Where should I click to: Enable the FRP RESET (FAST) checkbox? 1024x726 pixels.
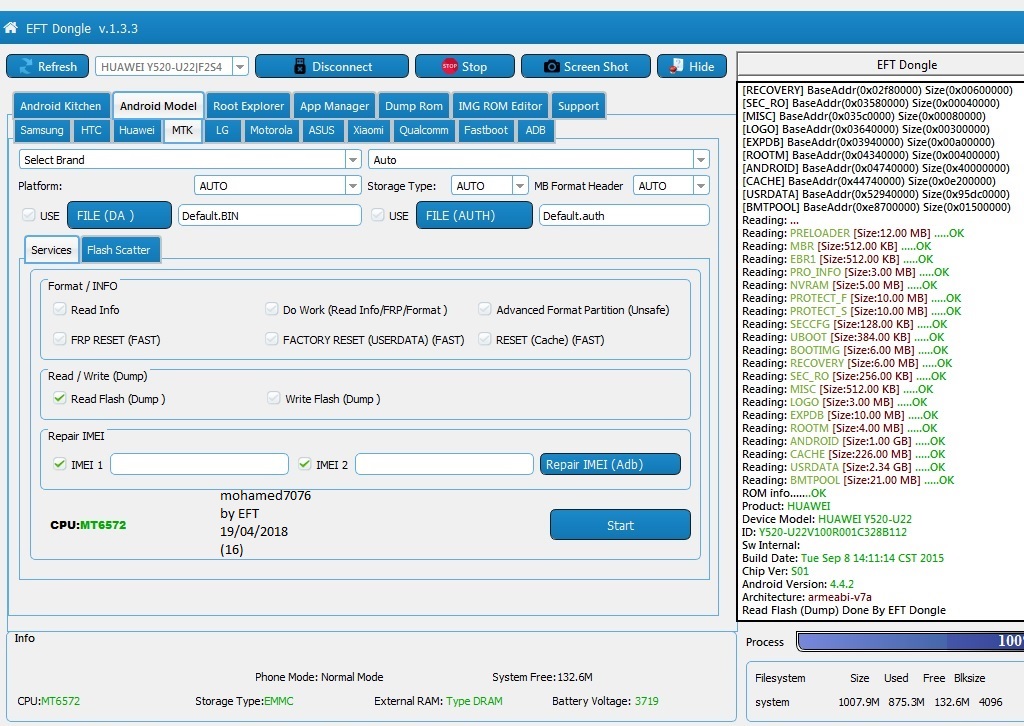pyautogui.click(x=59, y=339)
